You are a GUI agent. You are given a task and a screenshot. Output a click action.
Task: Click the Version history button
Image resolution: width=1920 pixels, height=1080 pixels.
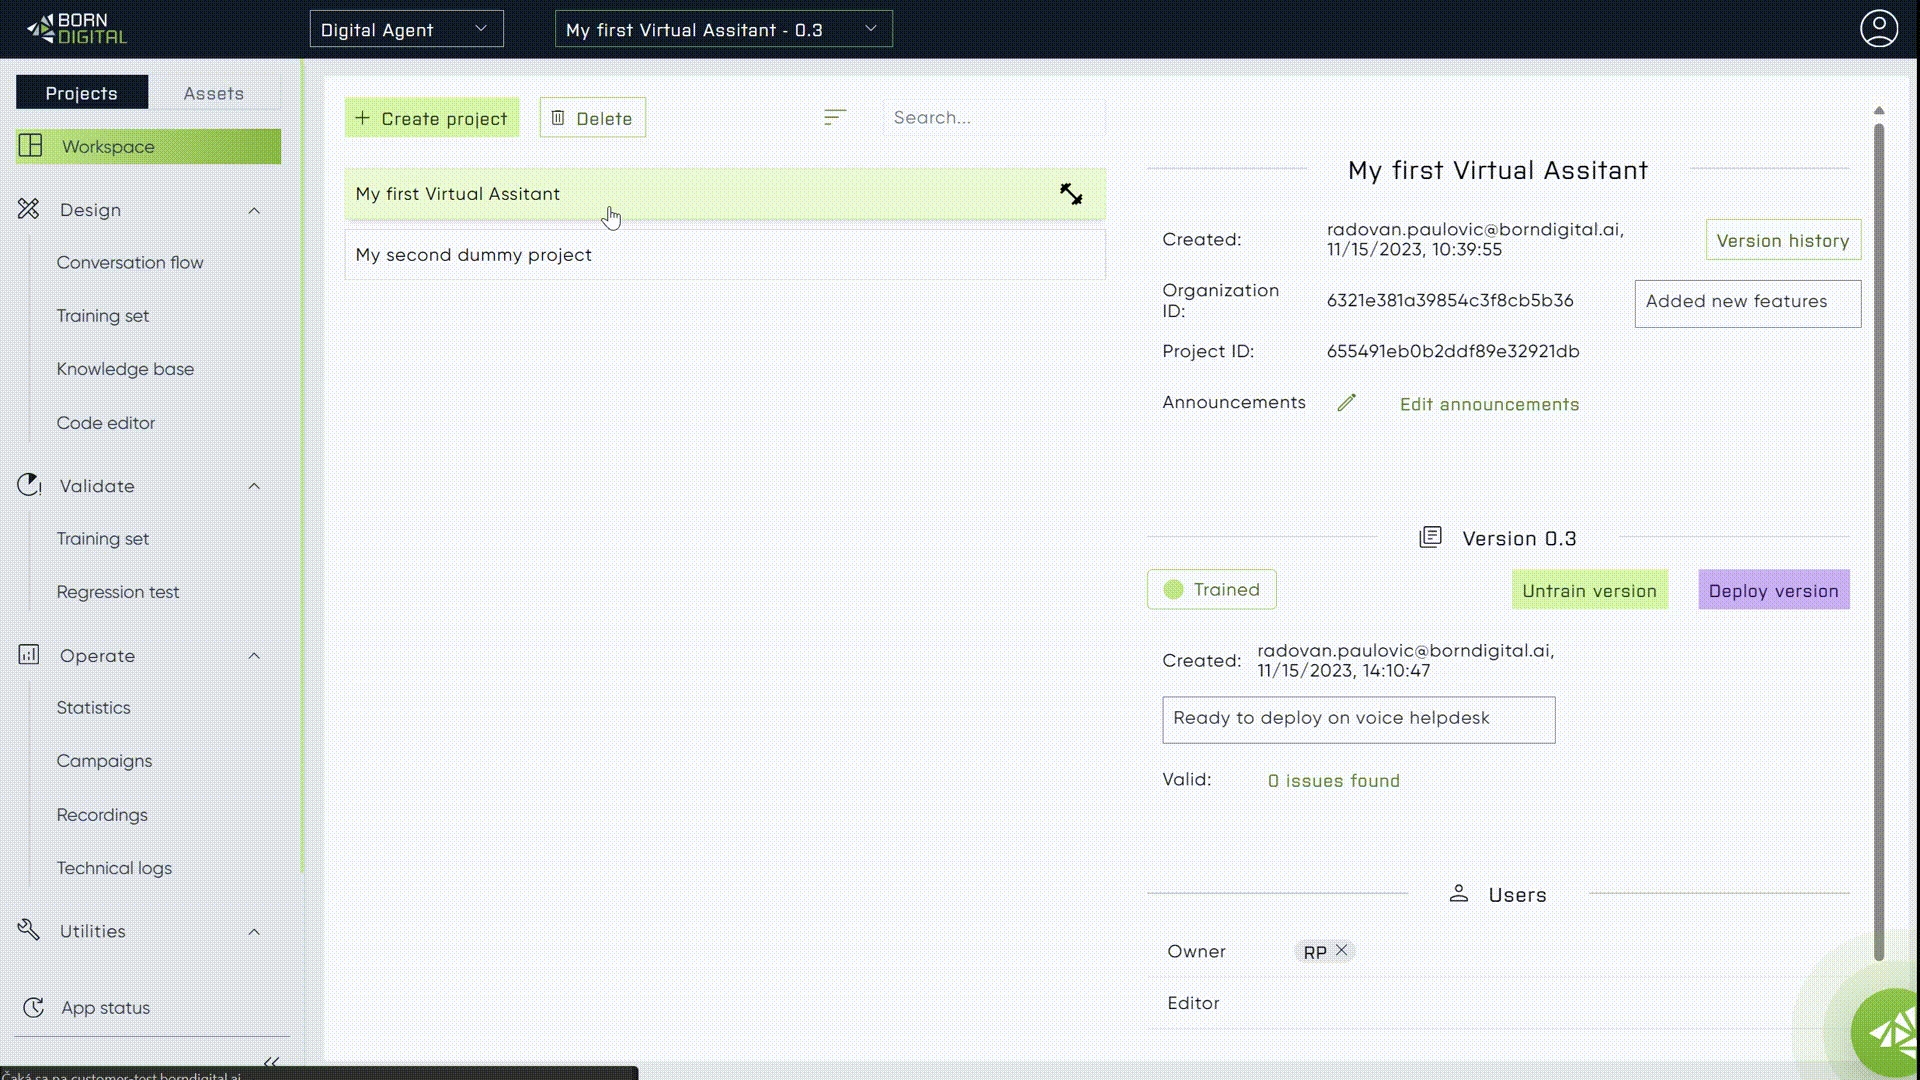pos(1782,241)
